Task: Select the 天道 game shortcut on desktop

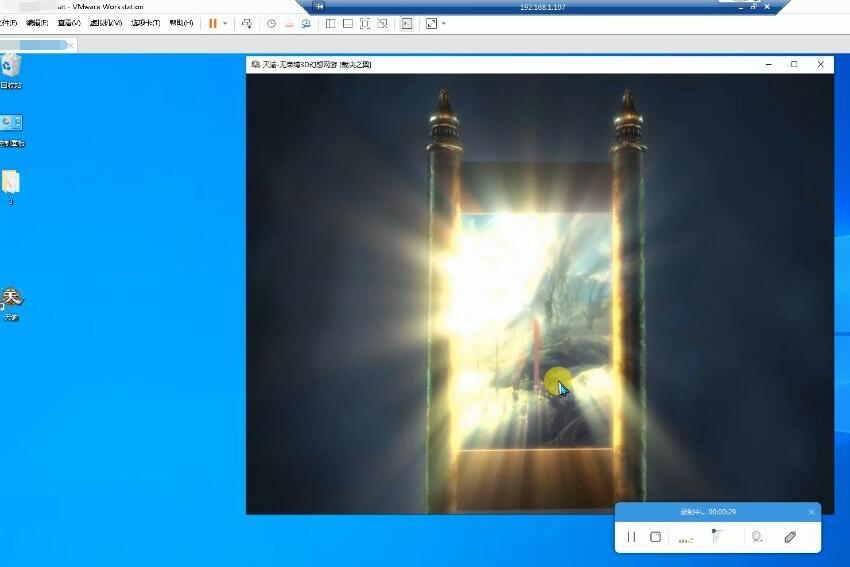Action: [x=11, y=304]
